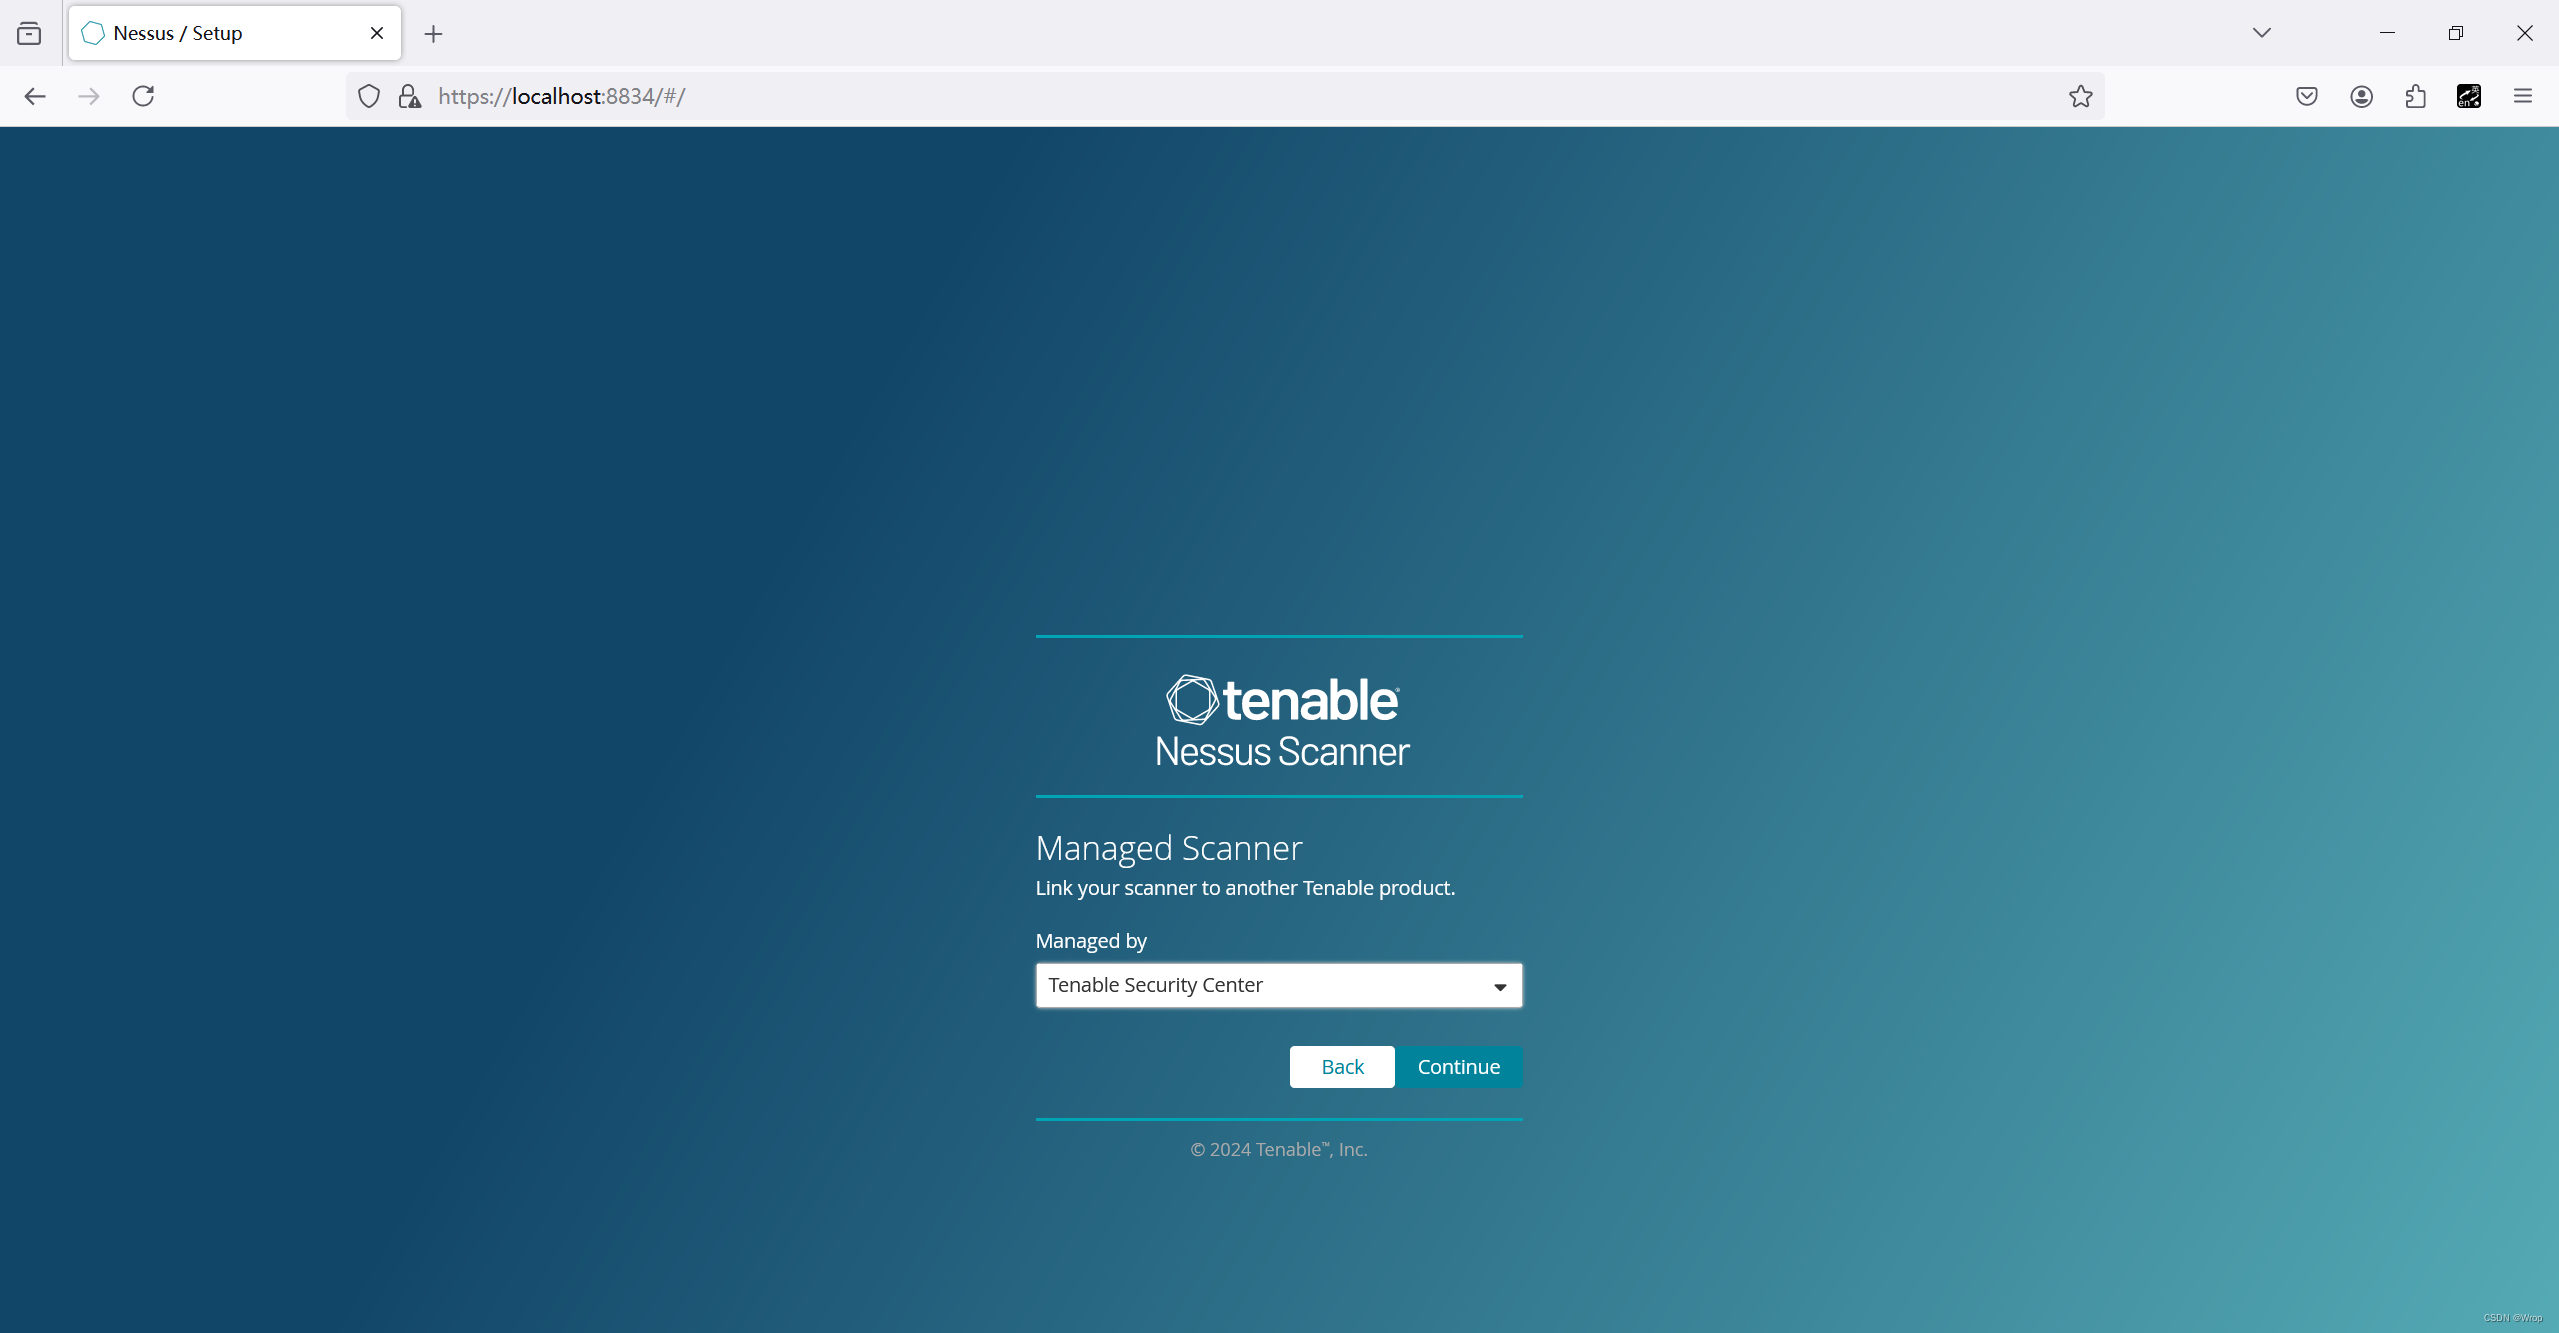Open the list all tabs chevron
Screen dimensions: 2559x1333
[x=2262, y=33]
